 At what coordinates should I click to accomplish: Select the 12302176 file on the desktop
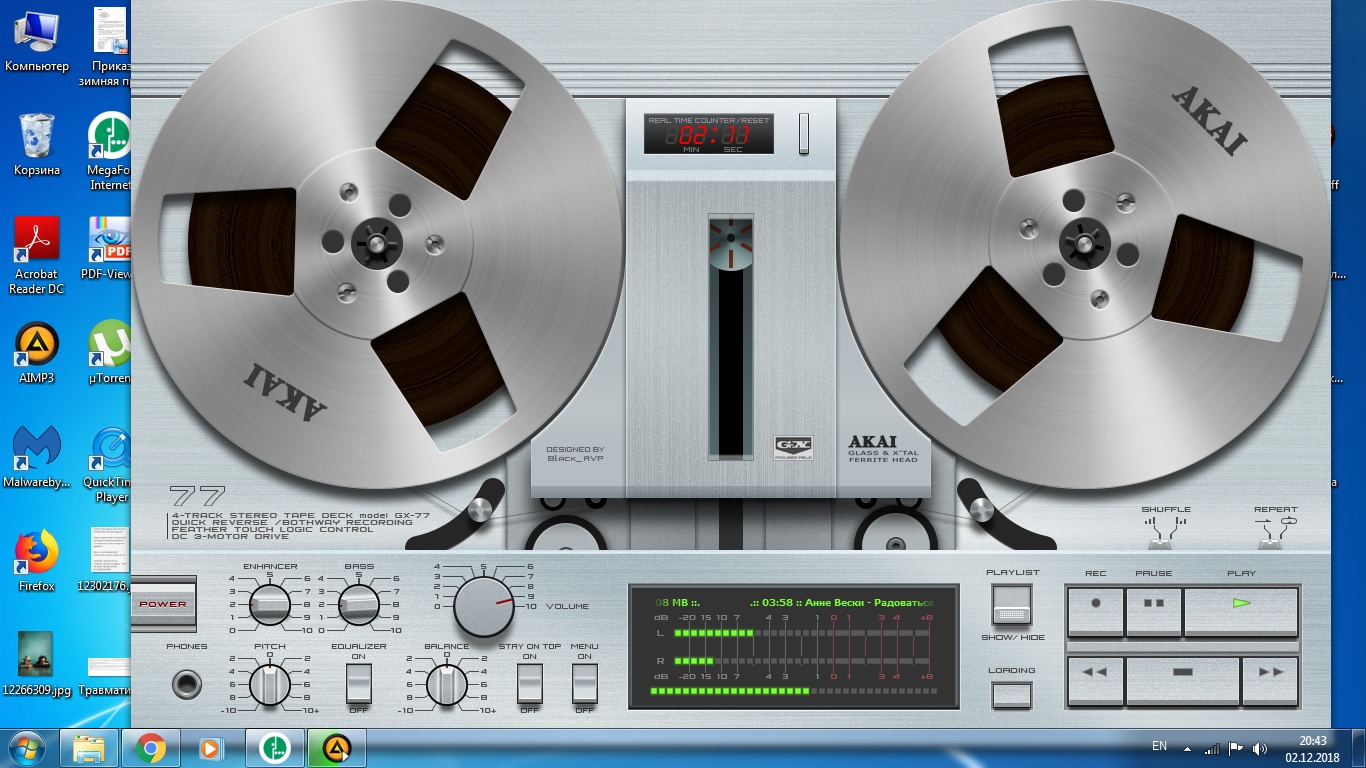point(106,560)
